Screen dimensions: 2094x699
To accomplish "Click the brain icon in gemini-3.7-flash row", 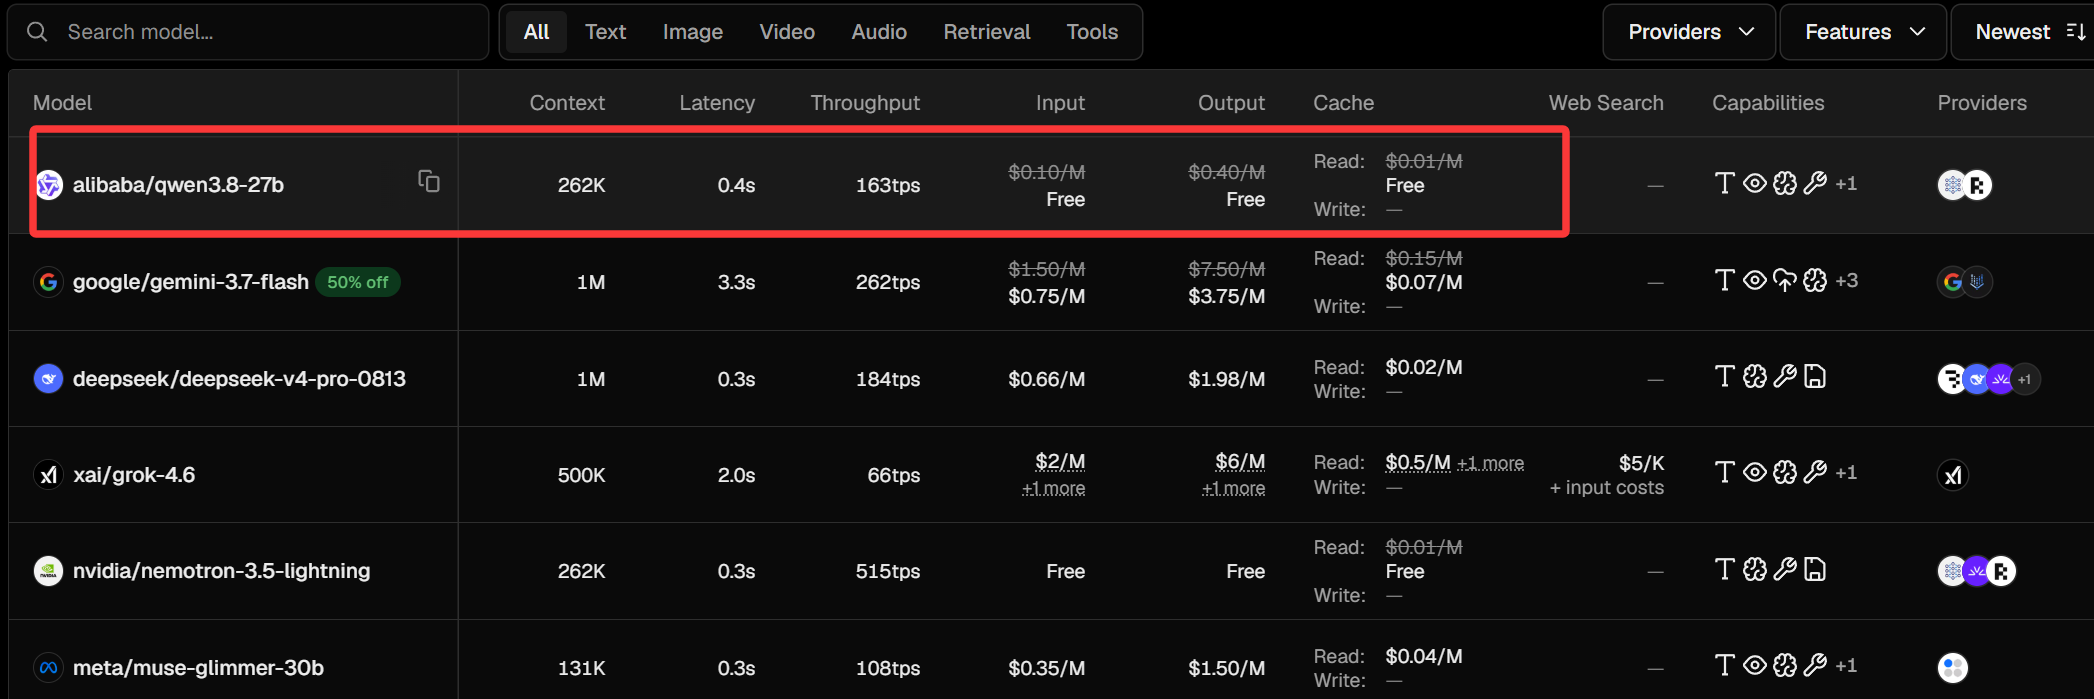I will coord(1815,280).
